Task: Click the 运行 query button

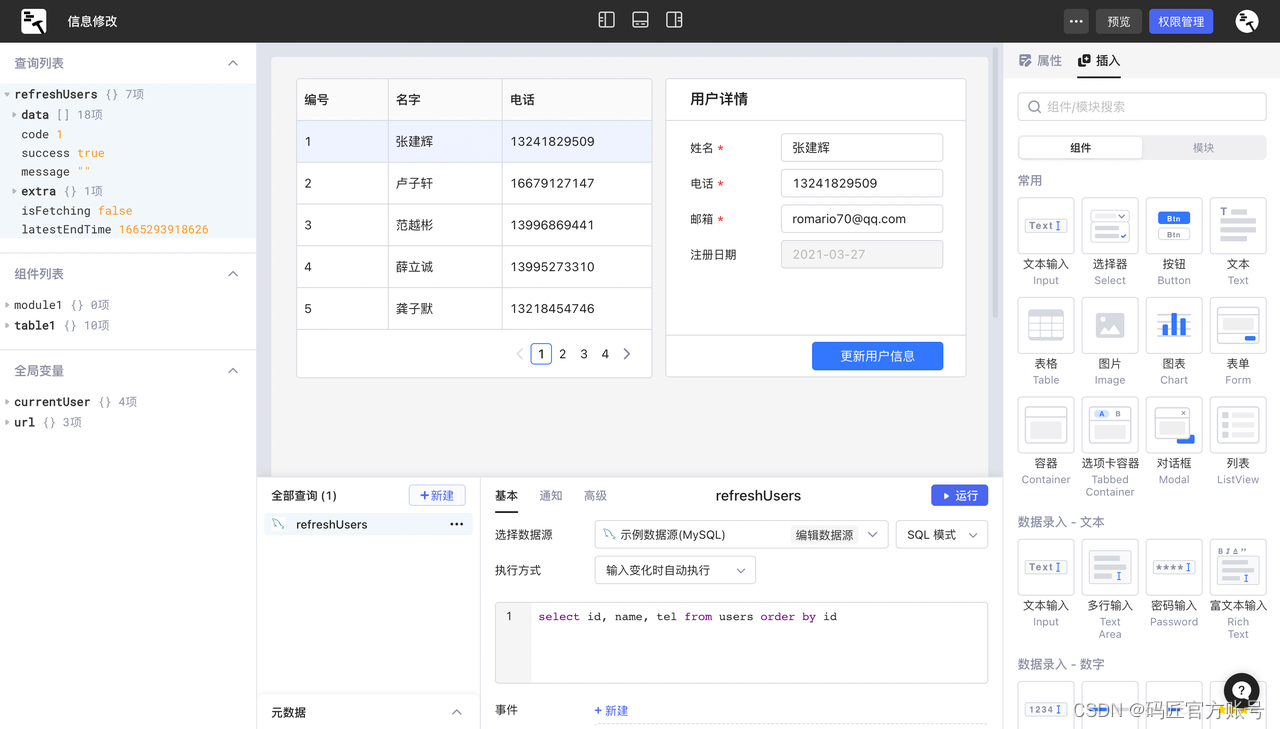Action: tap(959, 495)
